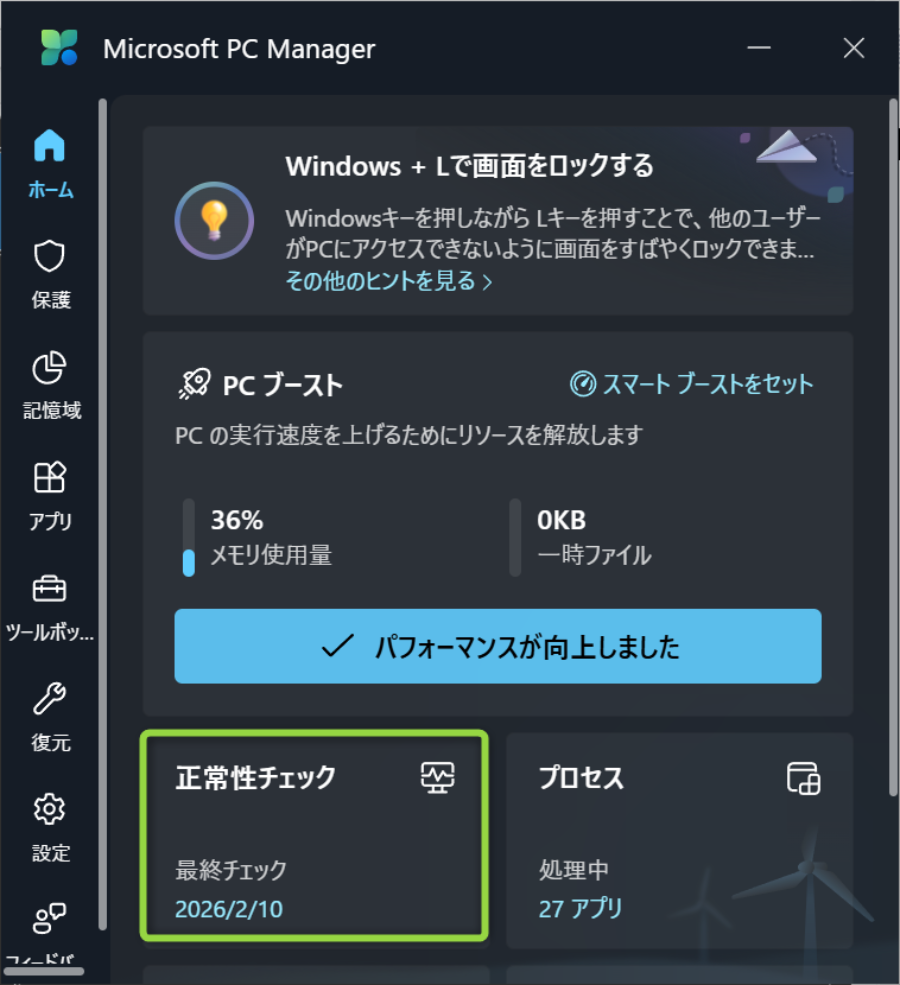Viewport: 900px width, 985px height.
Task: Select the 復元 (Restore) wrench icon
Action: (x=50, y=700)
